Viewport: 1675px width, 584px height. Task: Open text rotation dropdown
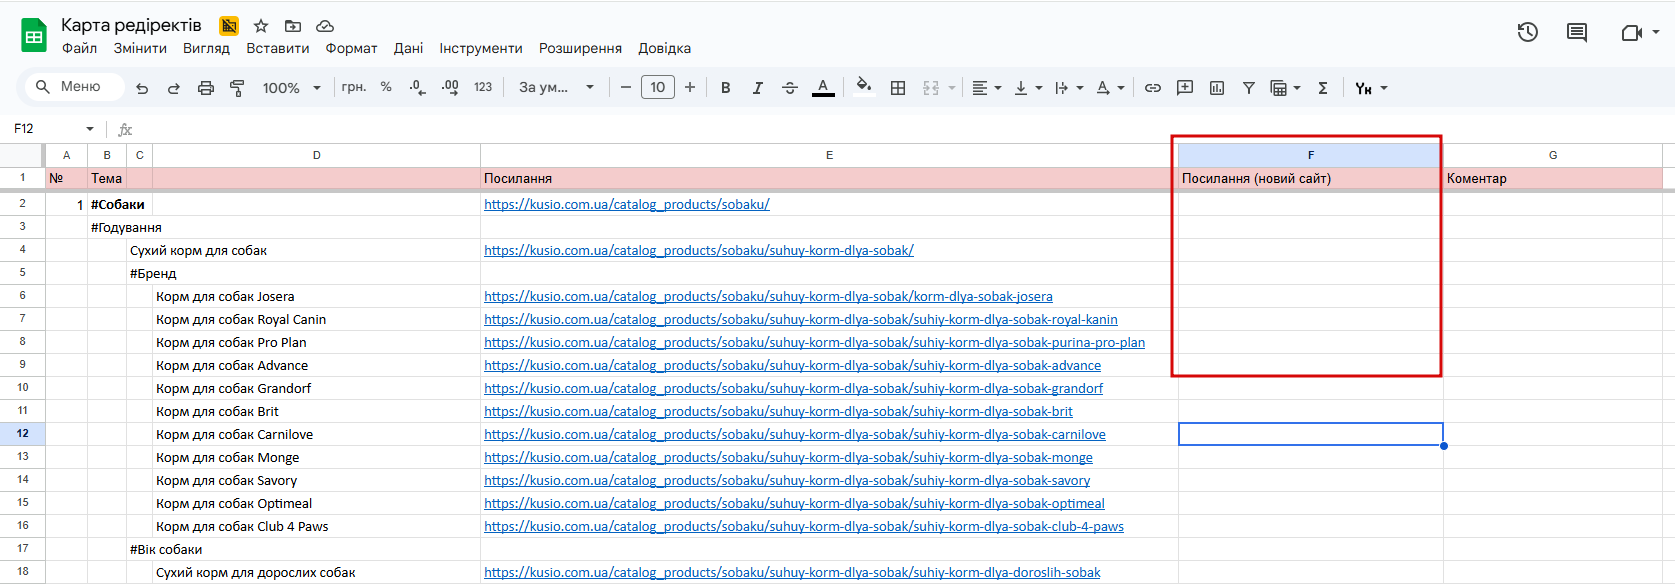click(x=1110, y=88)
